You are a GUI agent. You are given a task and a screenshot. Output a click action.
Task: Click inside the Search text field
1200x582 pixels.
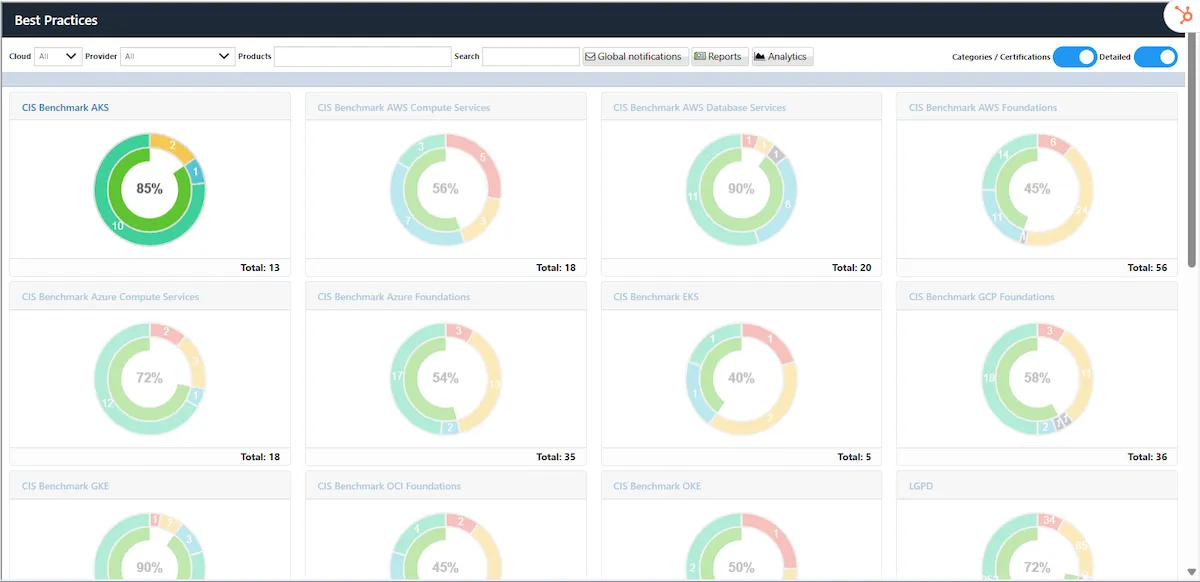tap(531, 57)
